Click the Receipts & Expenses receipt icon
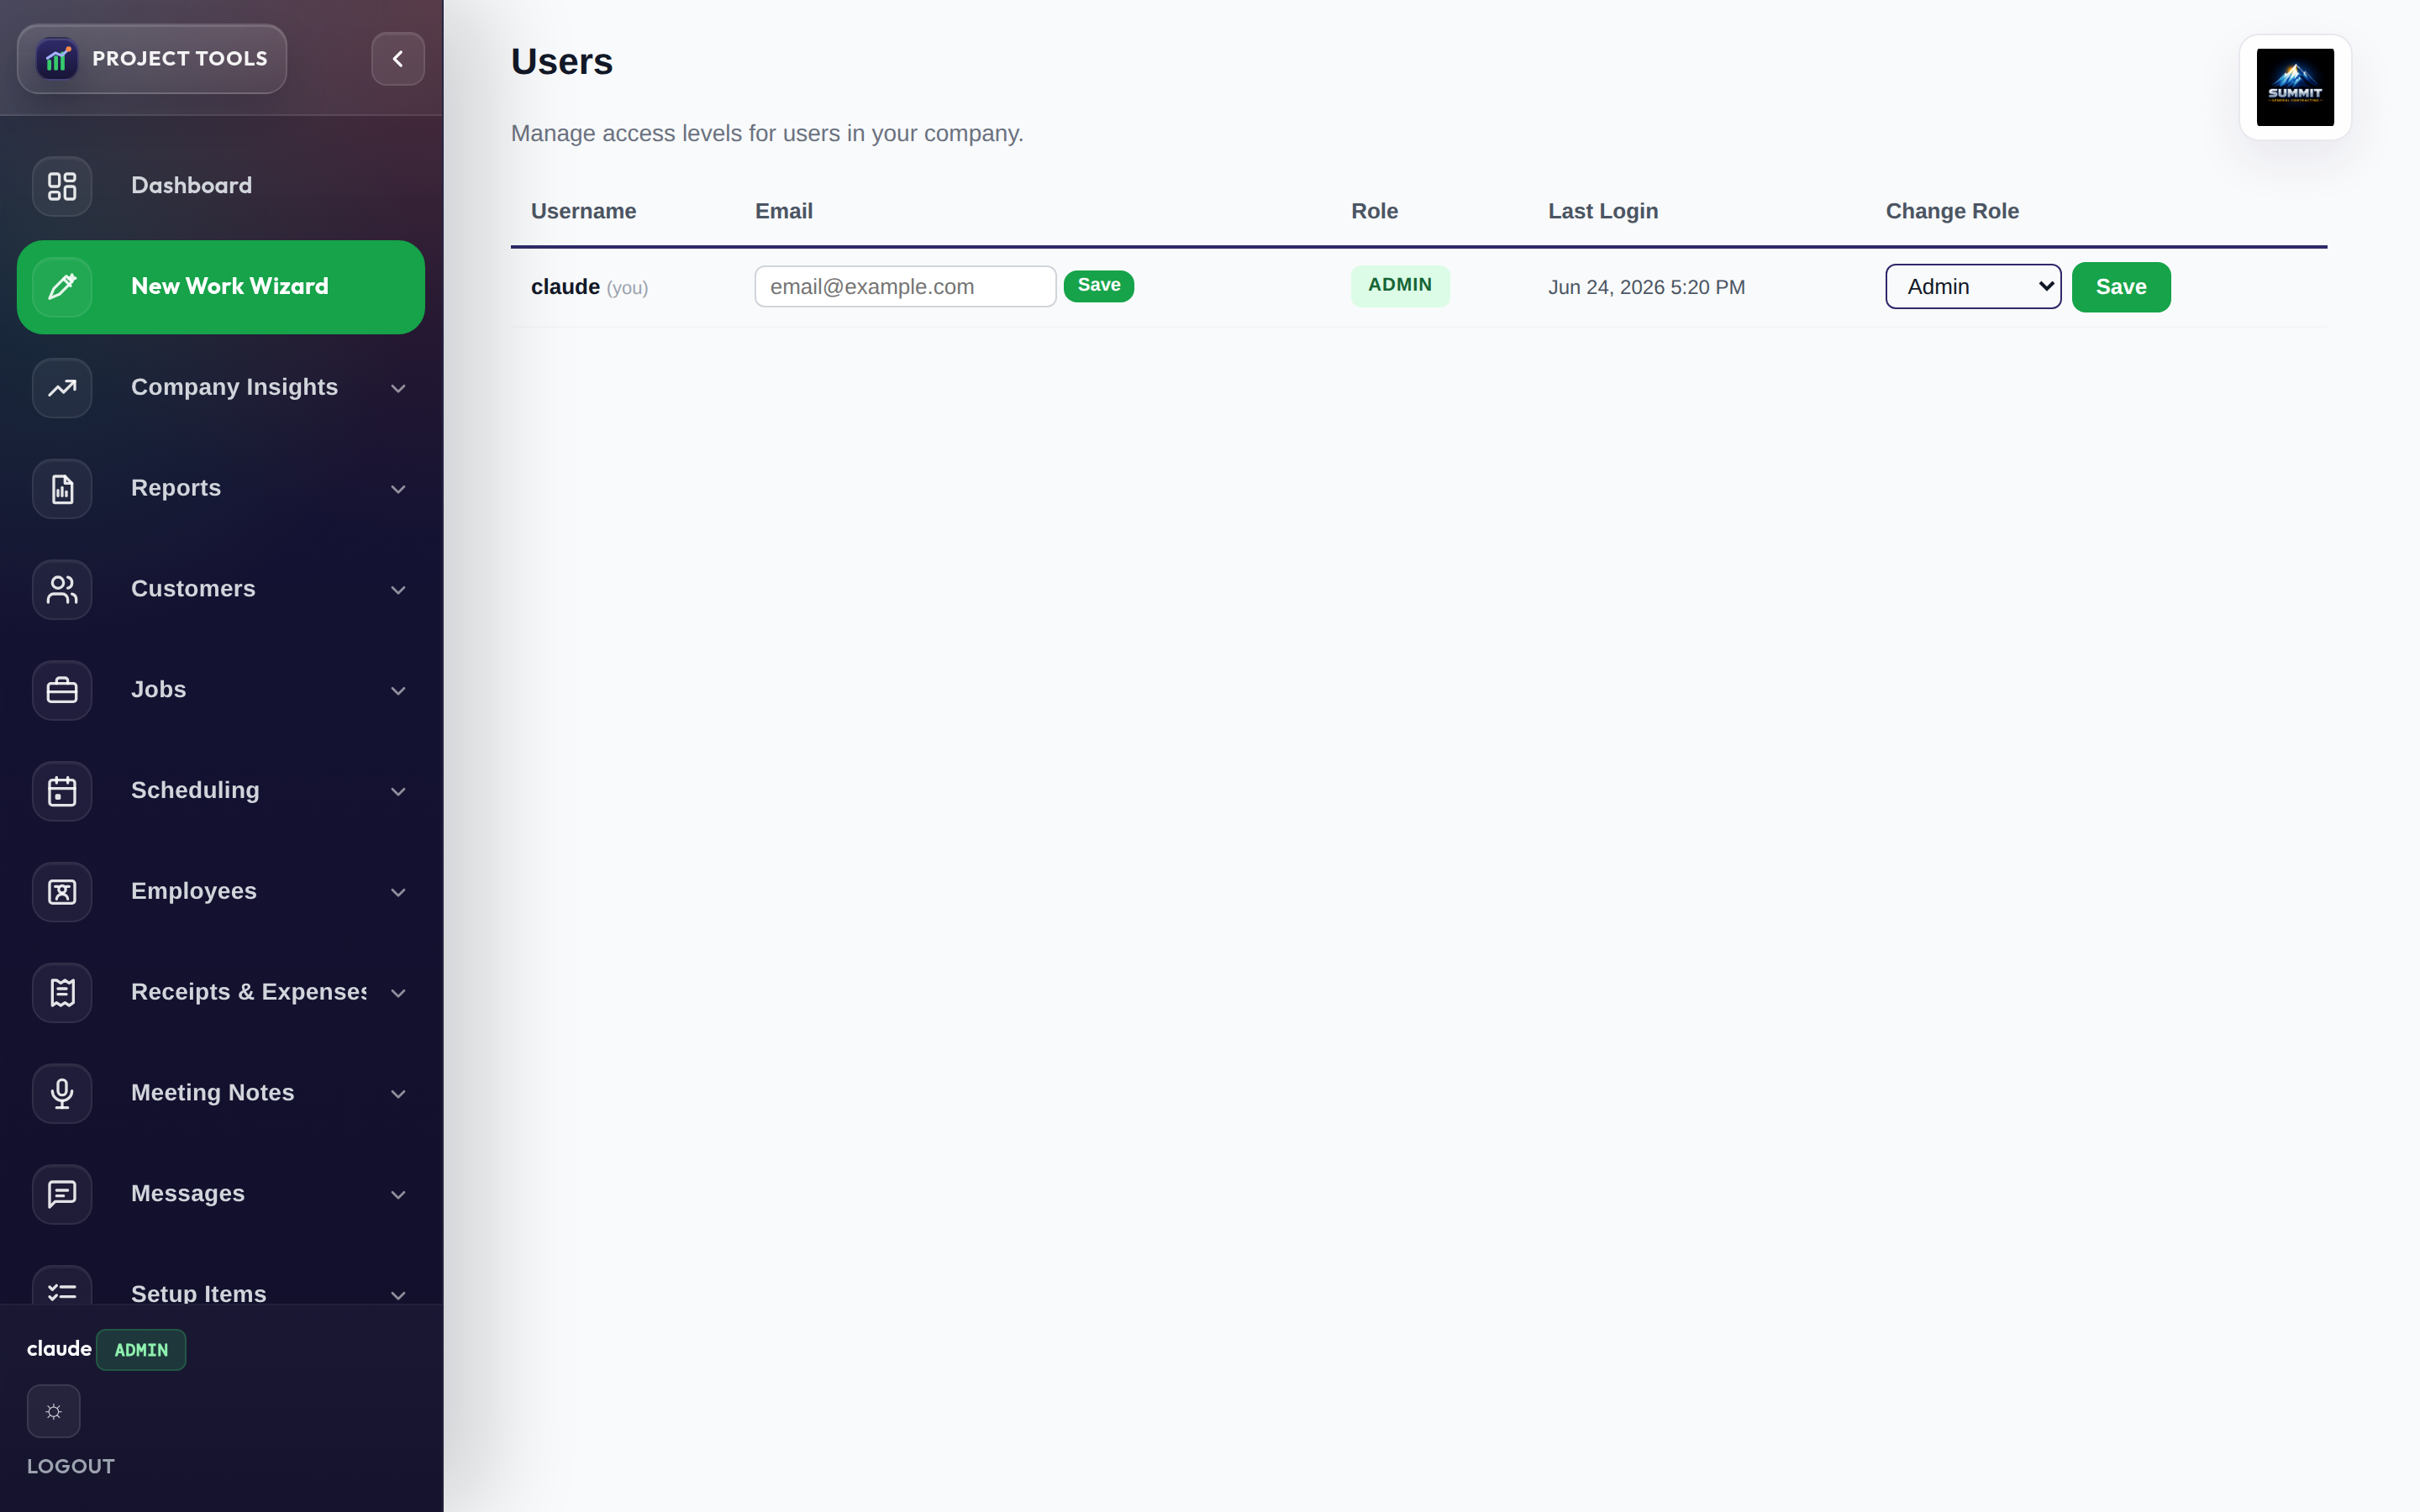The height and width of the screenshot is (1512, 2420). pos(62,993)
